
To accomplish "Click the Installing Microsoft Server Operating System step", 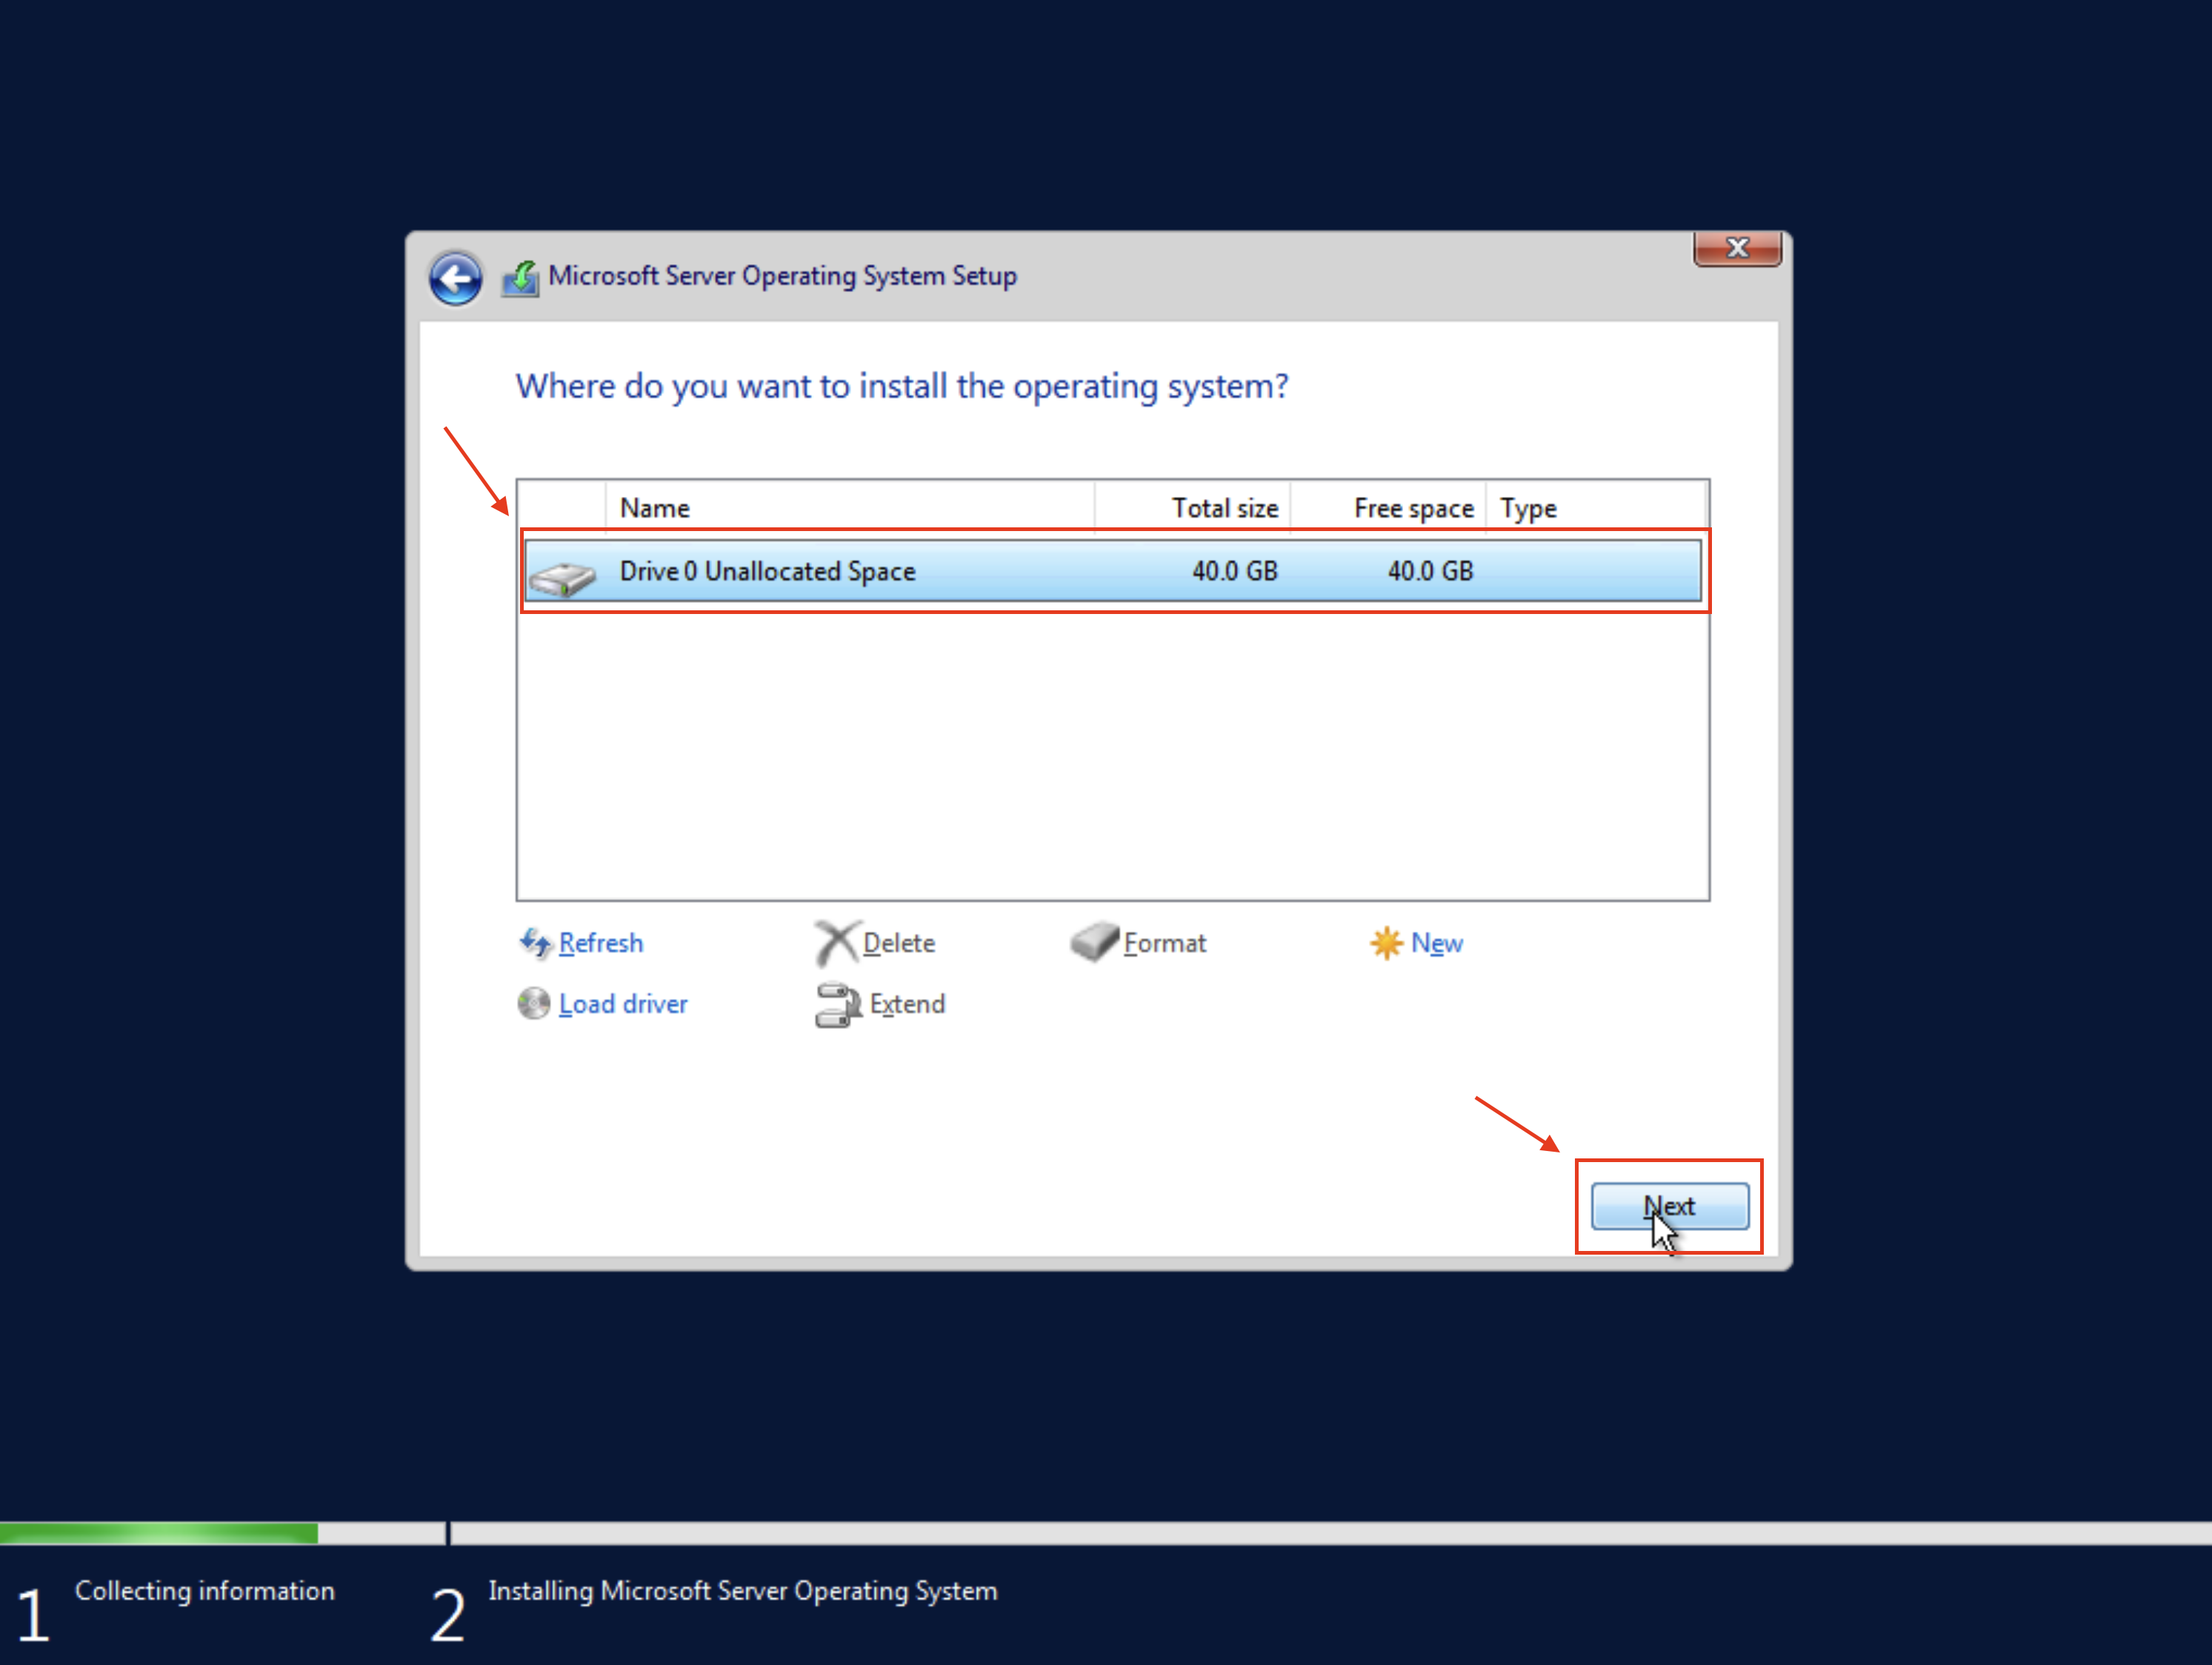I will coord(742,1591).
